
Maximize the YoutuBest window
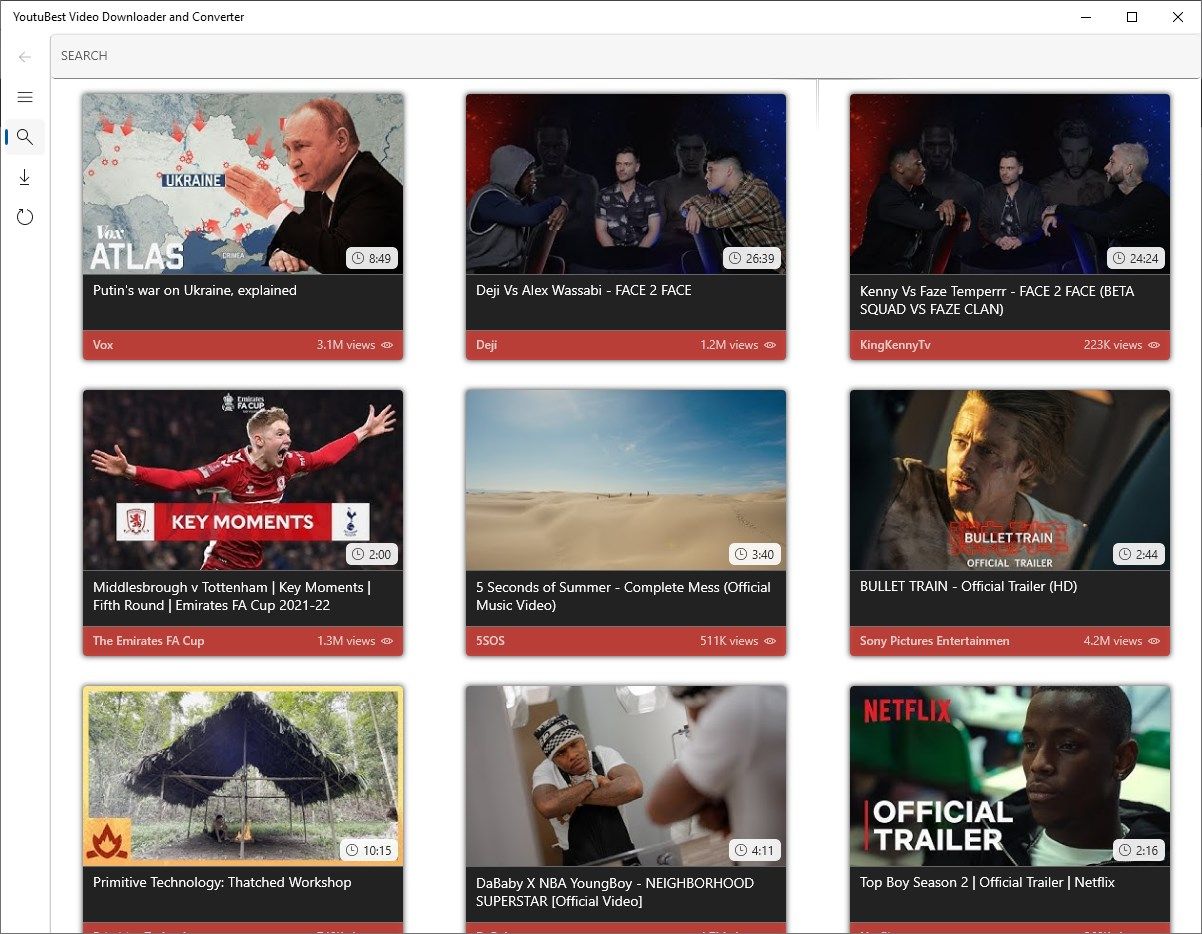click(1132, 17)
